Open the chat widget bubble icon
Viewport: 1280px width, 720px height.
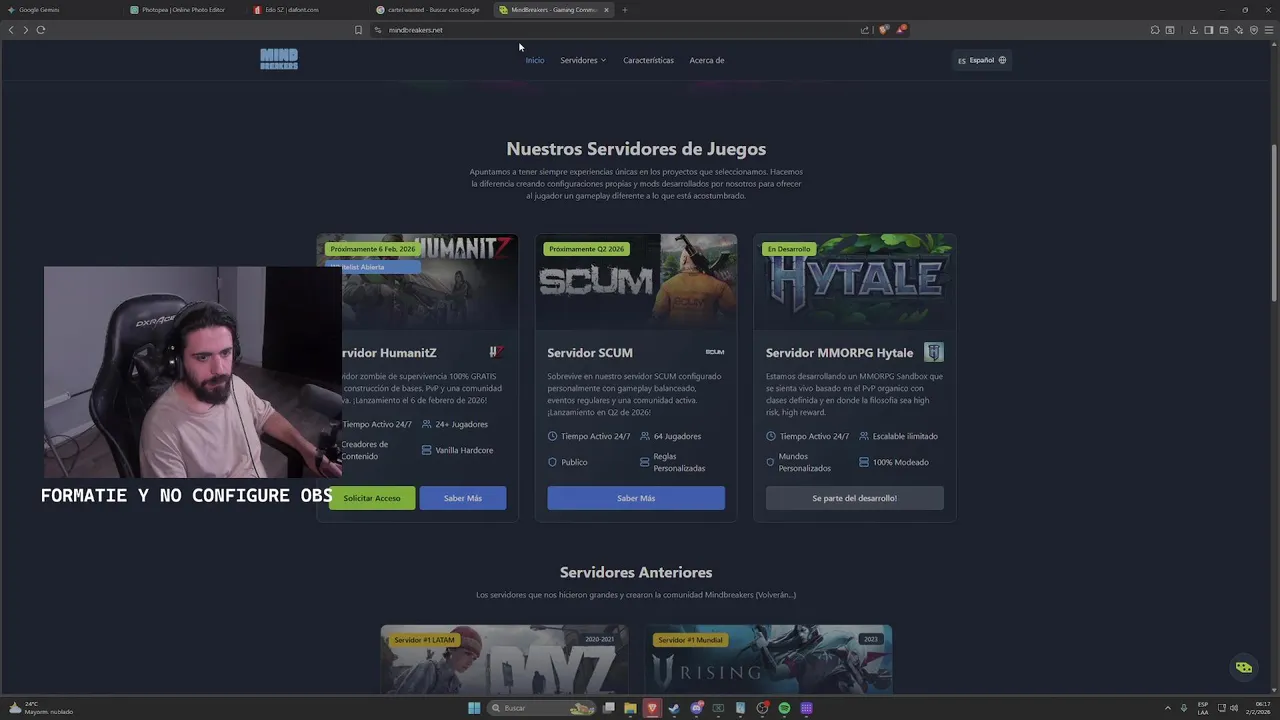[1244, 667]
